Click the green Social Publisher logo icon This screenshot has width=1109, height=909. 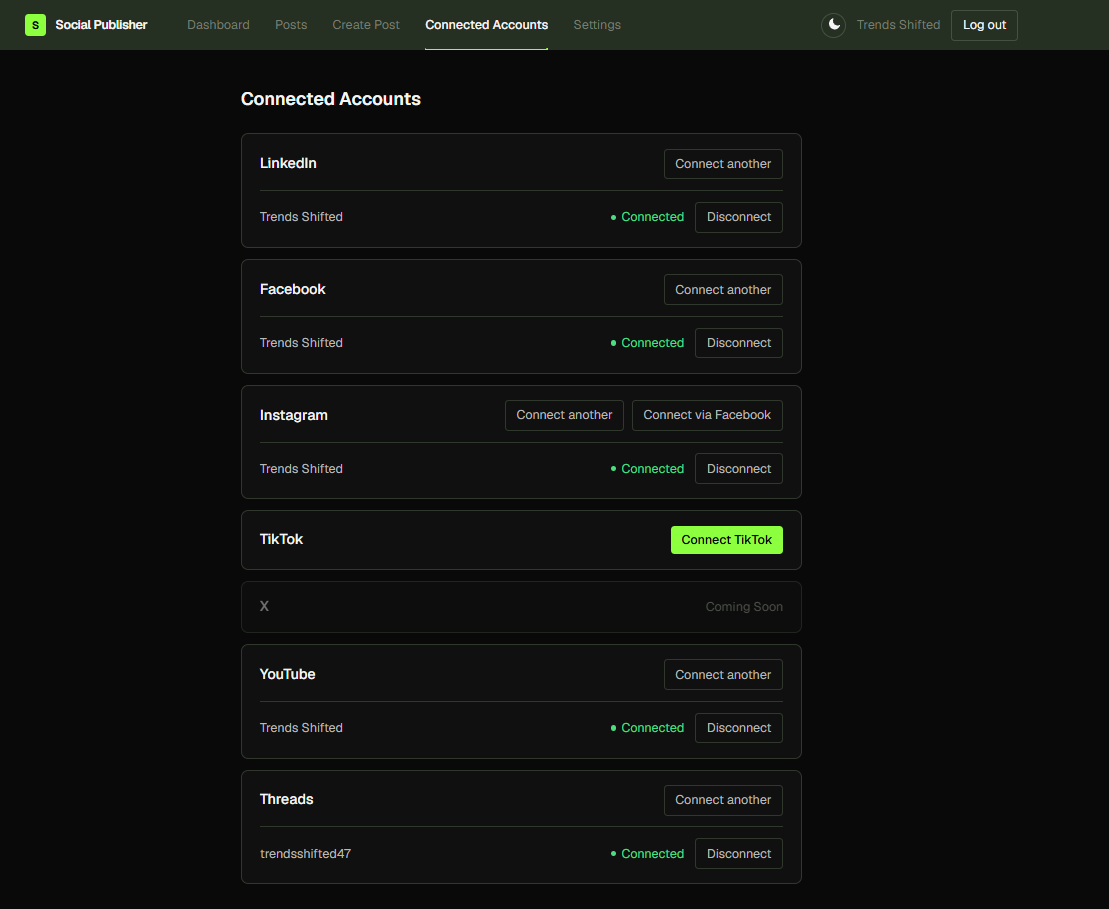tap(35, 25)
